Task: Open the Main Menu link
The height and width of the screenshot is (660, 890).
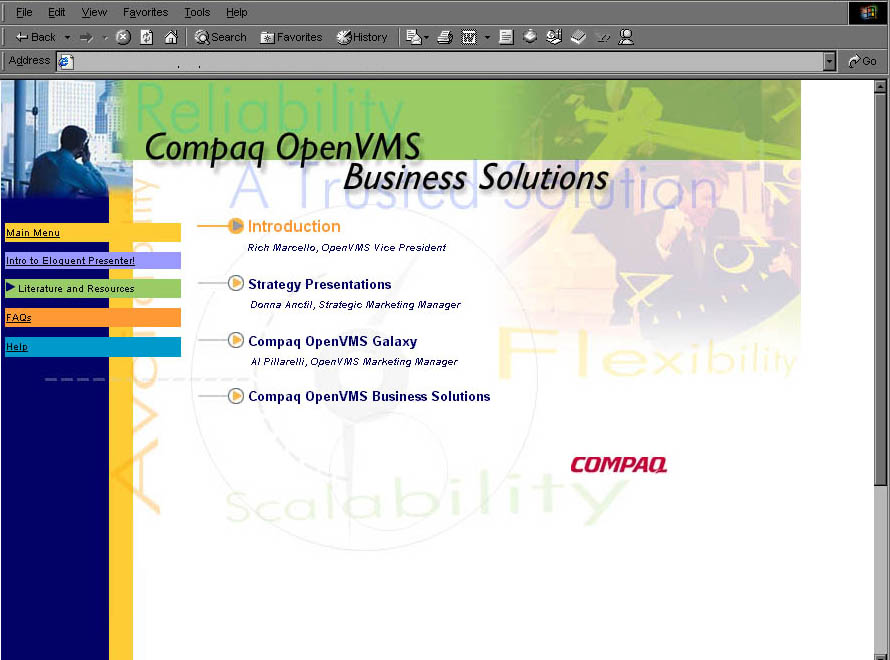Action: pos(33,233)
